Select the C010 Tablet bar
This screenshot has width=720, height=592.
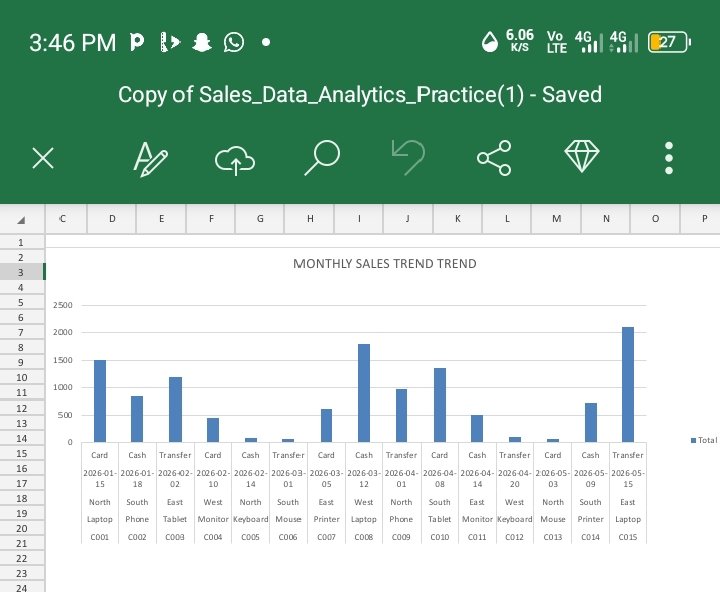click(439, 405)
